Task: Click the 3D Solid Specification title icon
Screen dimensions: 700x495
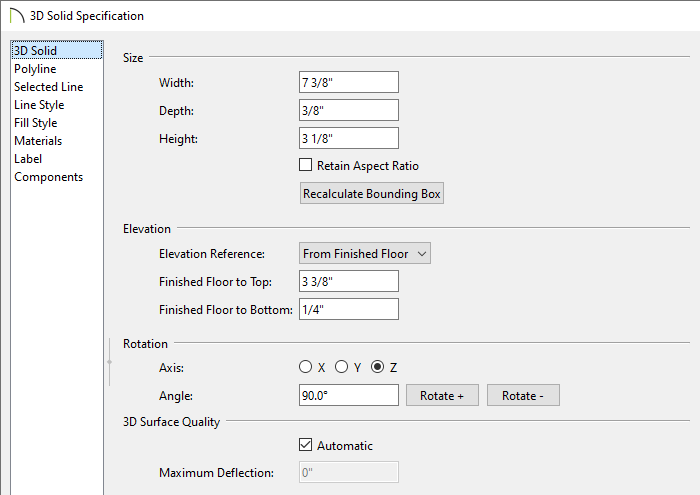Action: click(15, 16)
